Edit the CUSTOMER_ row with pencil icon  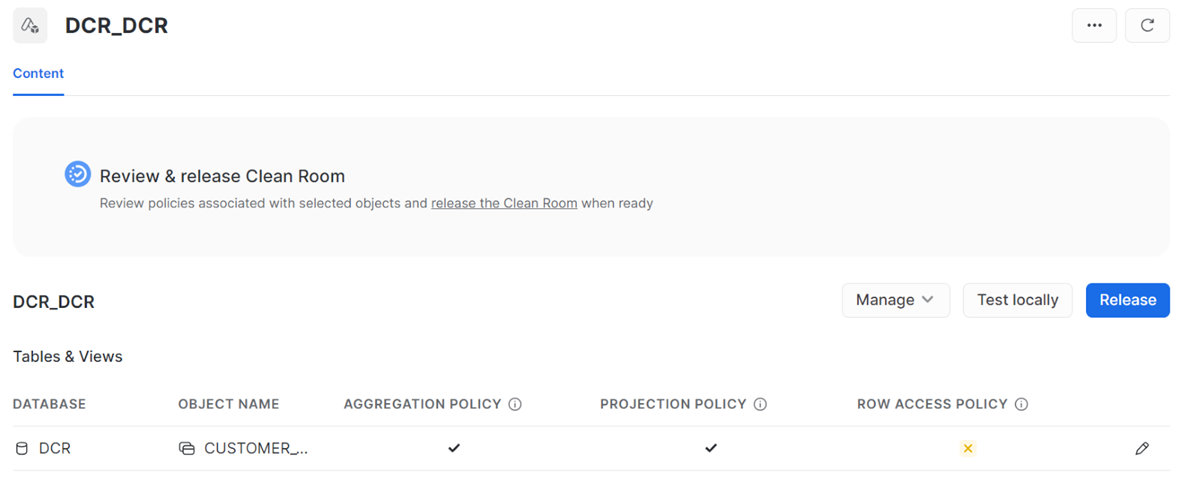click(x=1142, y=449)
